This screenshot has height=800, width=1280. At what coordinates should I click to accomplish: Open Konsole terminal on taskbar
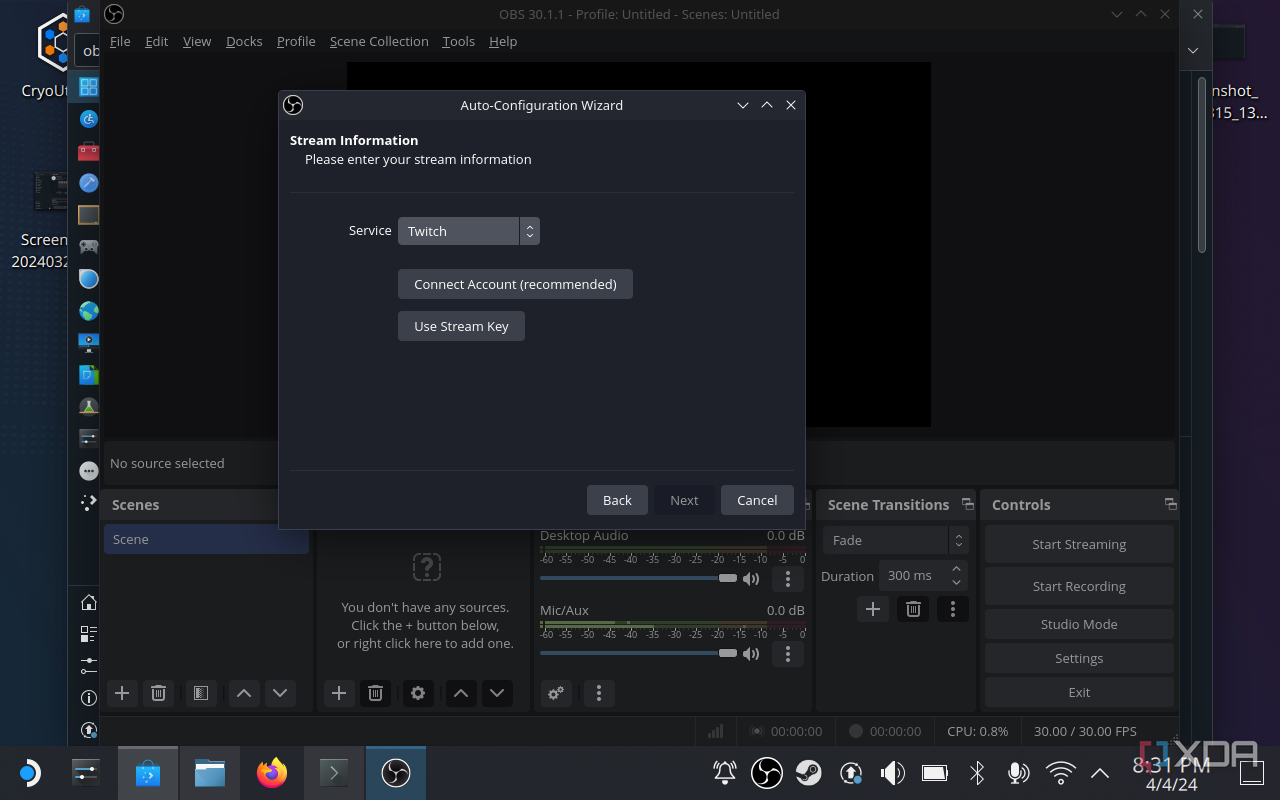click(x=334, y=773)
